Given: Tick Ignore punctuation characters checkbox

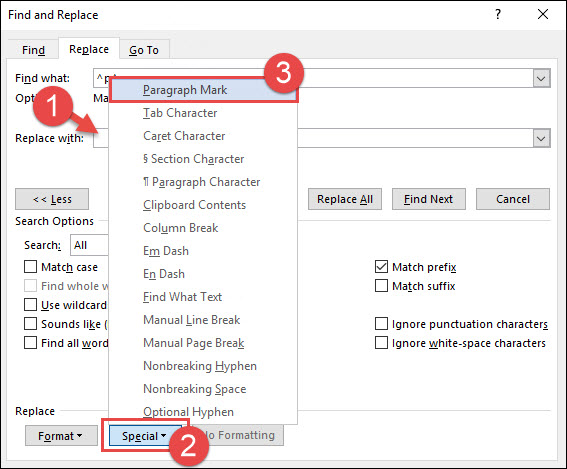Looking at the screenshot, I should (x=381, y=324).
